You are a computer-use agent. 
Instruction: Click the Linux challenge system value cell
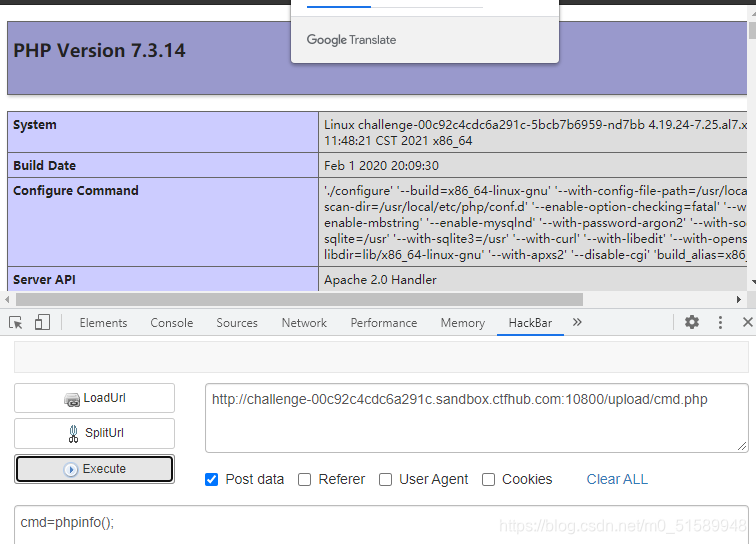coord(533,132)
